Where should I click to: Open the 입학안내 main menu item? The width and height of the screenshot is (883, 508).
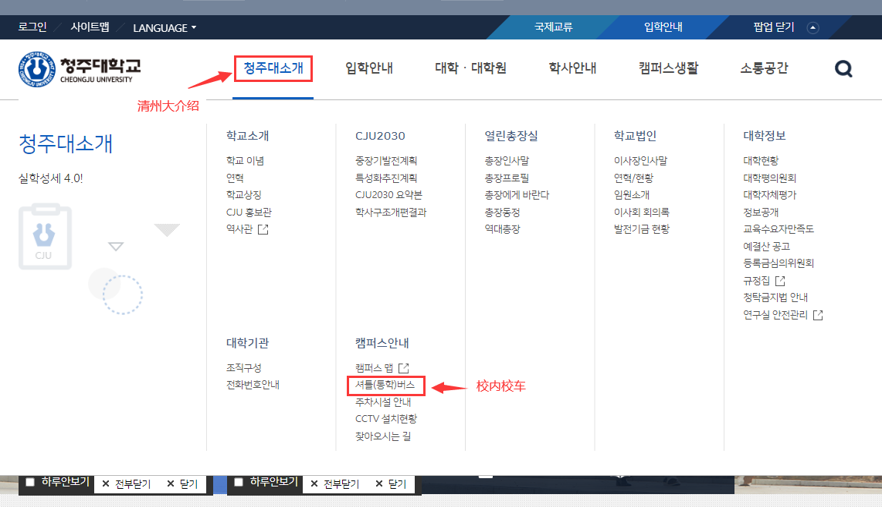369,68
